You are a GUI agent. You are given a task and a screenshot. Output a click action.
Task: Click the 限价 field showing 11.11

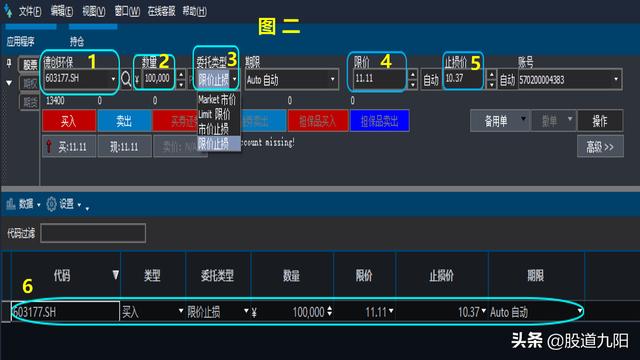(381, 78)
